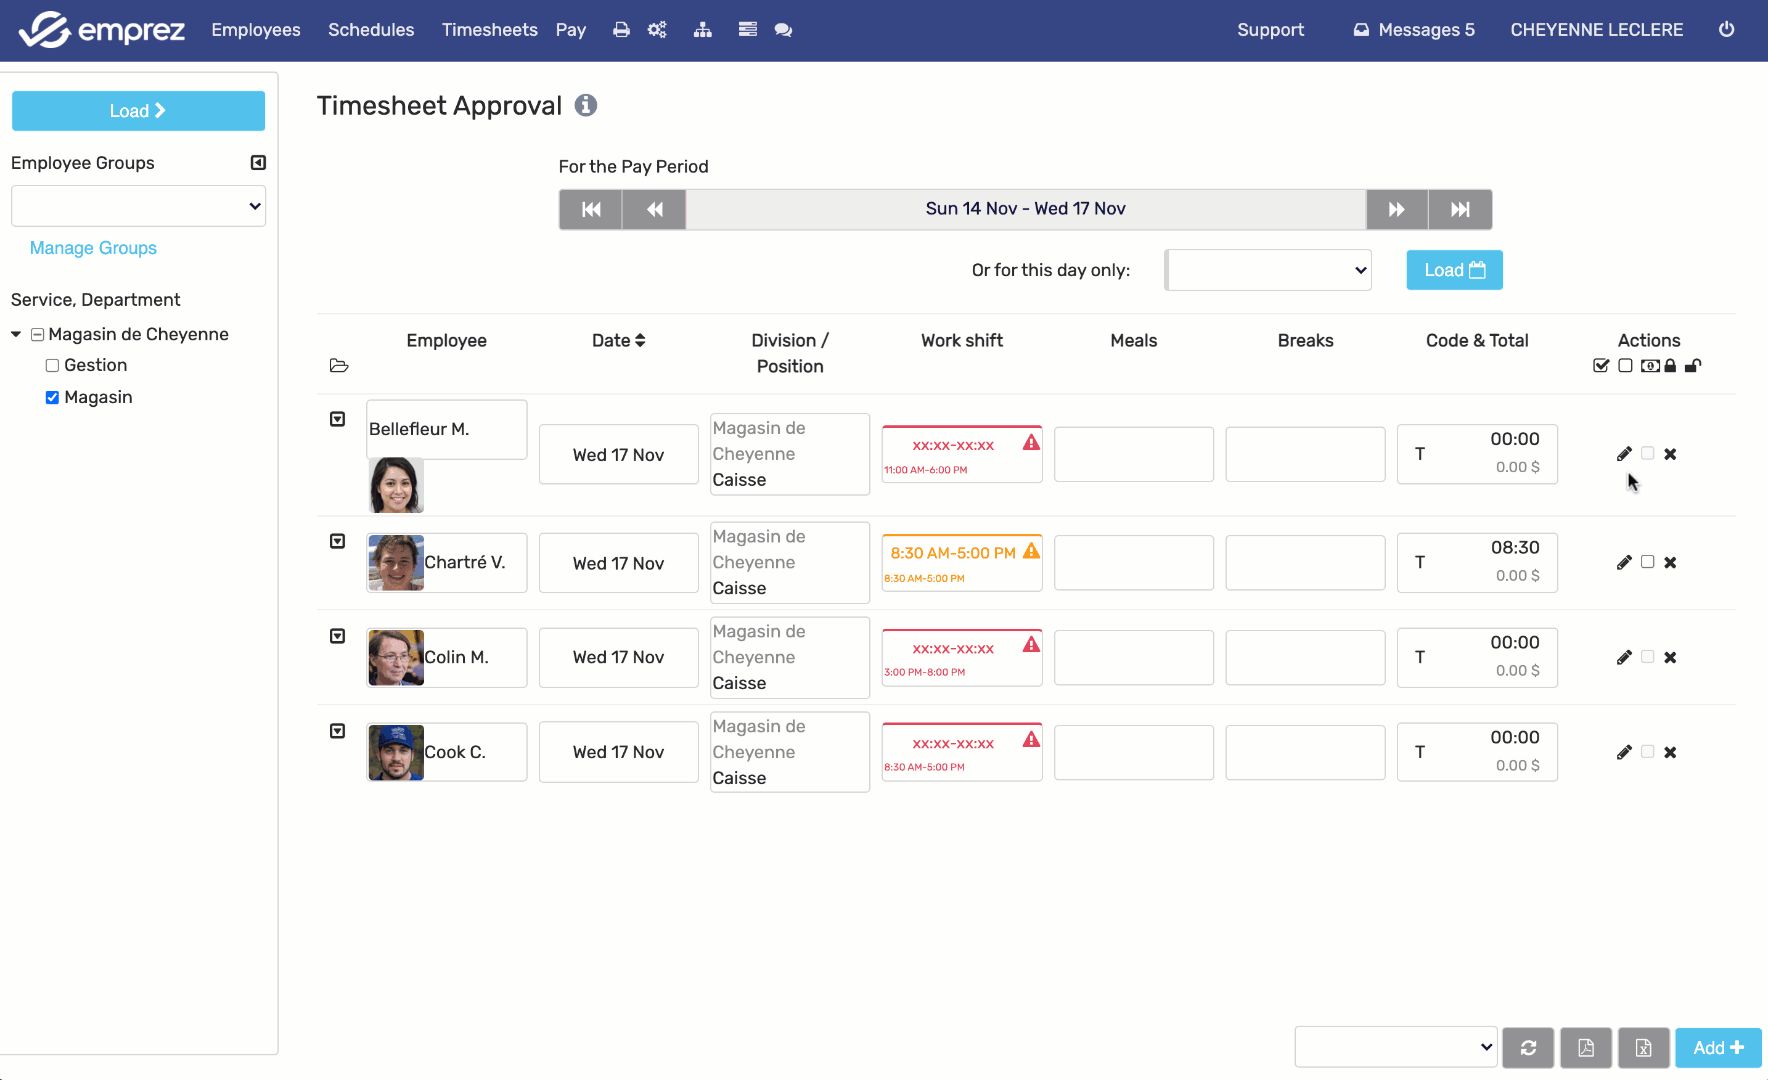Viewport: 1768px width, 1080px height.
Task: Open the organization chart icon
Action: [x=703, y=30]
